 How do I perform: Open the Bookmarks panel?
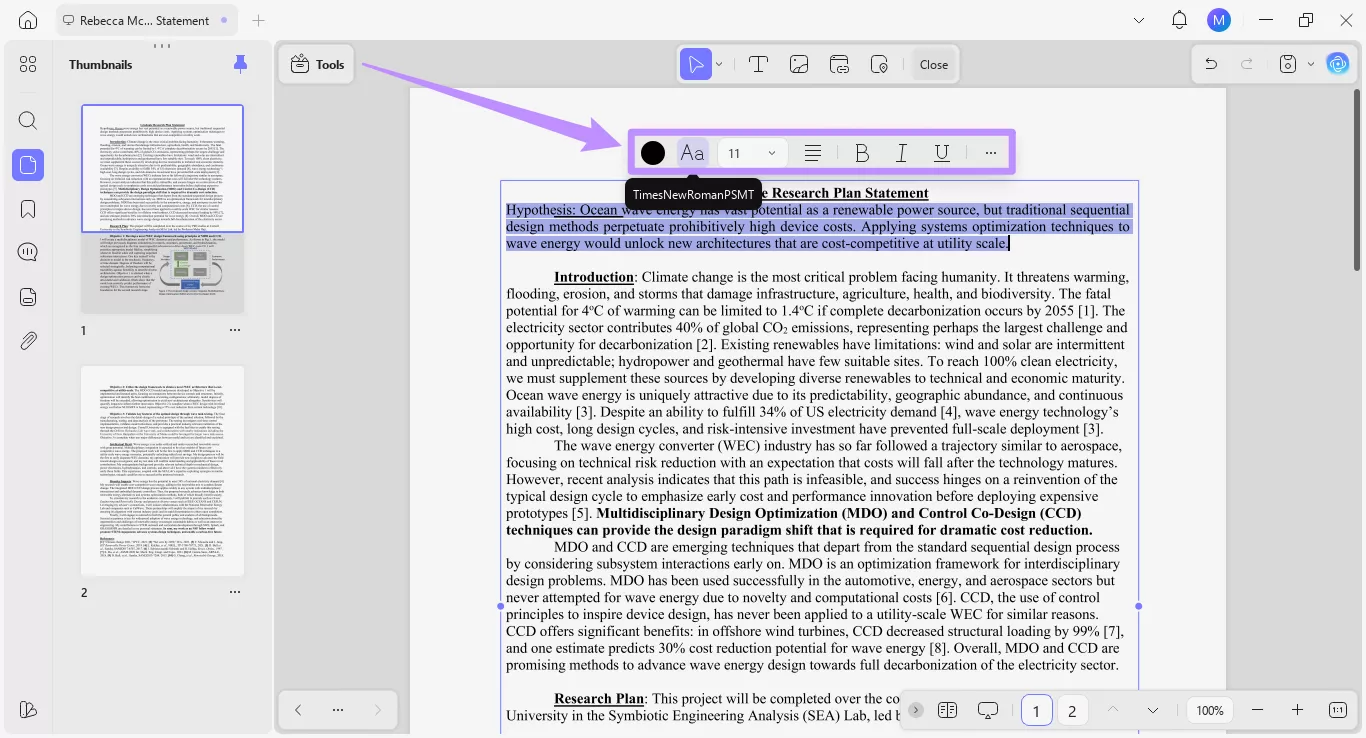tap(28, 209)
